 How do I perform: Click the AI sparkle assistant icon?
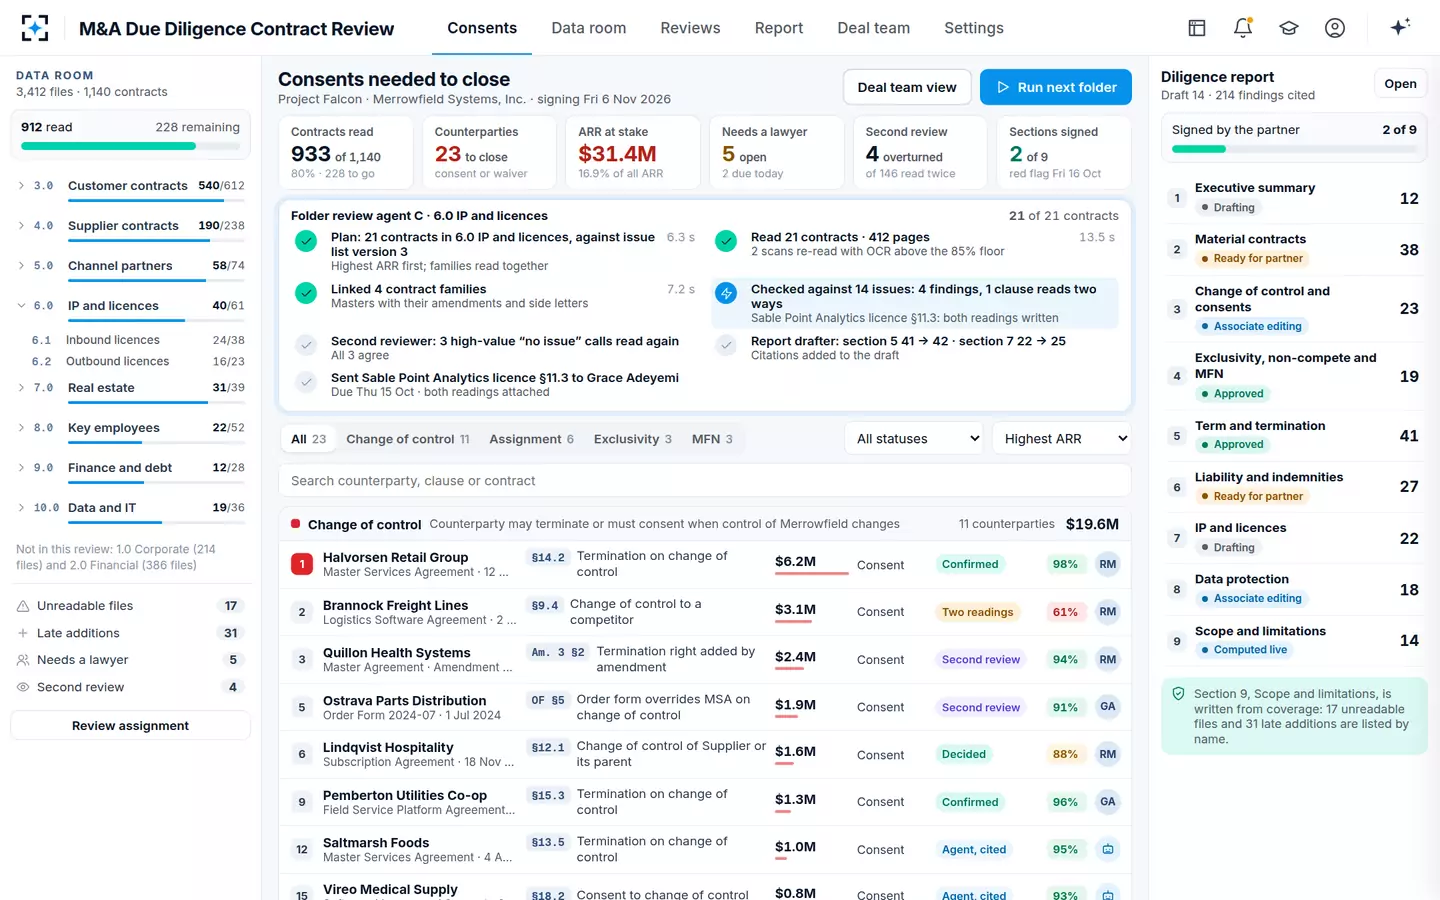[1400, 27]
